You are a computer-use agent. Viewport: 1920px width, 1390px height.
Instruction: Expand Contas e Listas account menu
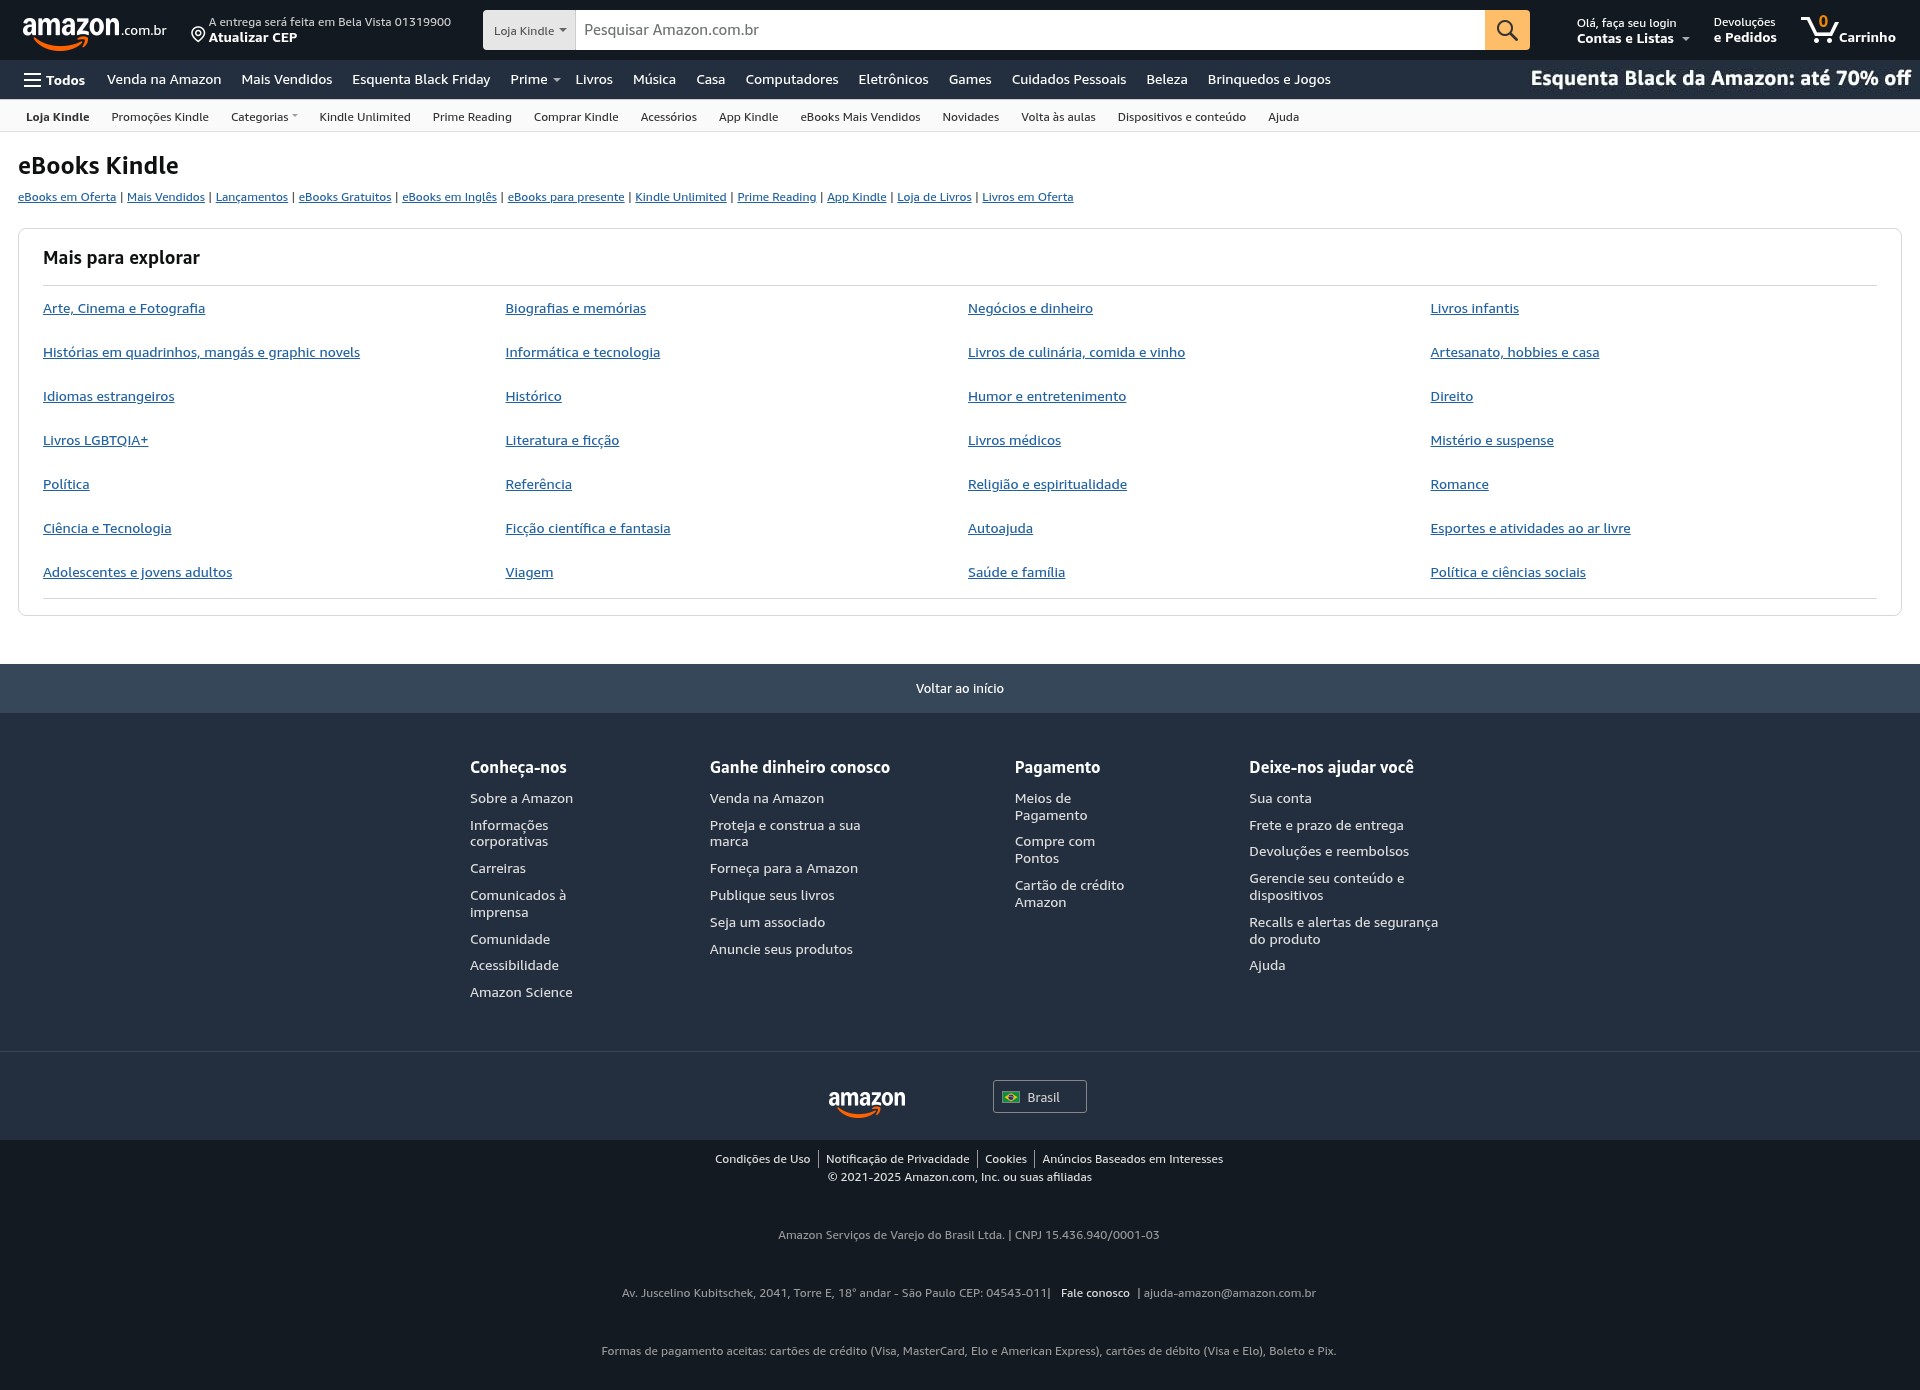(1632, 30)
